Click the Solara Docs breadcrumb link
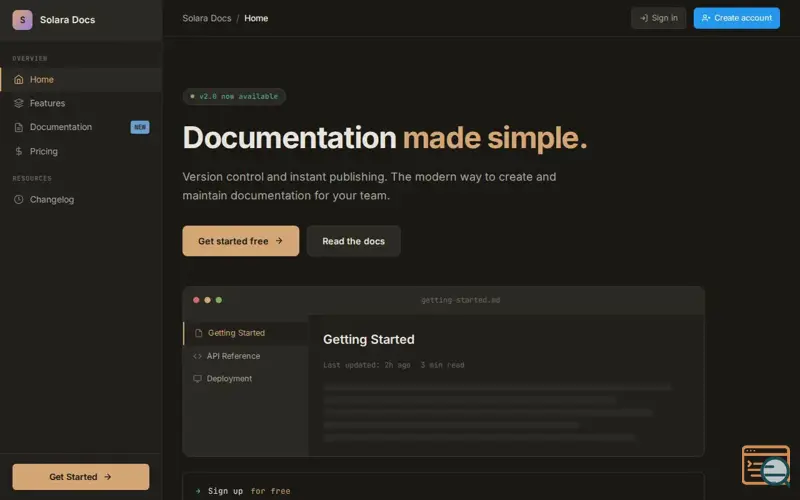This screenshot has height=500, width=800. (207, 18)
